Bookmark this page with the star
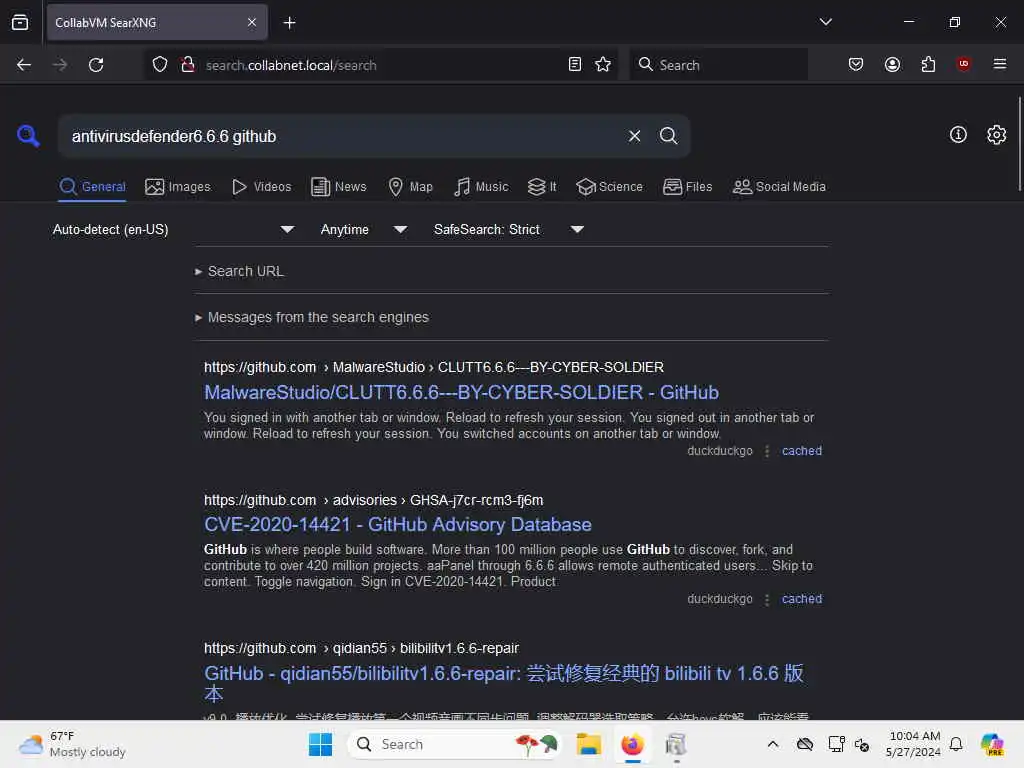Image resolution: width=1024 pixels, height=768 pixels. pos(603,65)
